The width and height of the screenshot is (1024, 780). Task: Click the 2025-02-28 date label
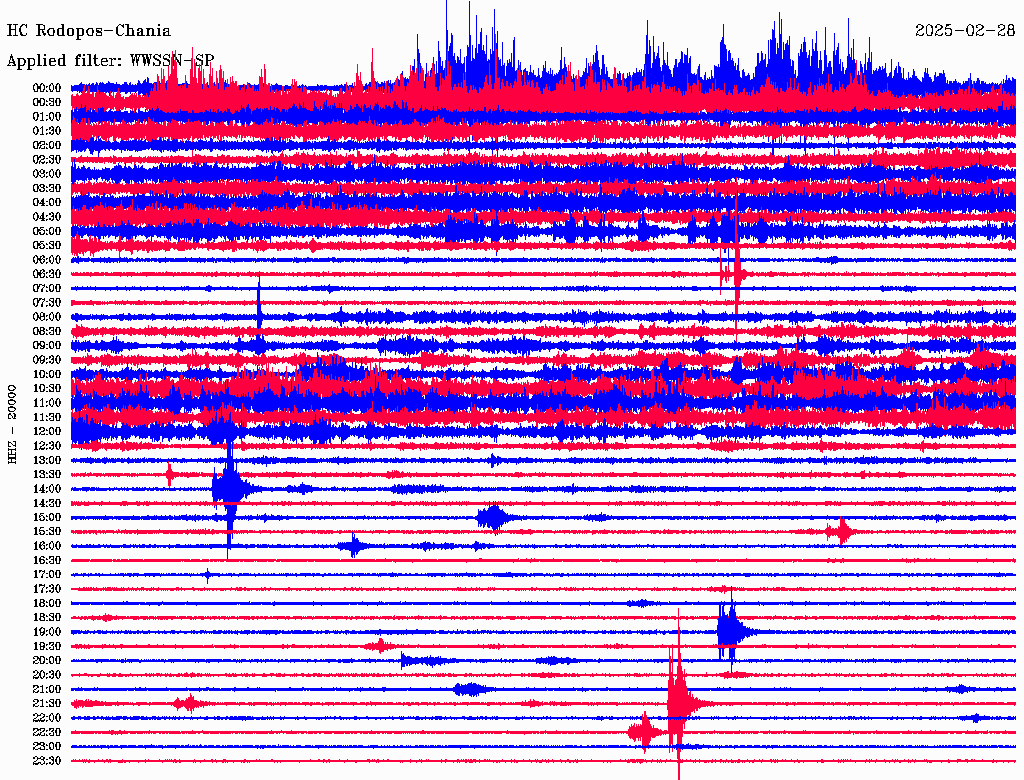(x=964, y=31)
